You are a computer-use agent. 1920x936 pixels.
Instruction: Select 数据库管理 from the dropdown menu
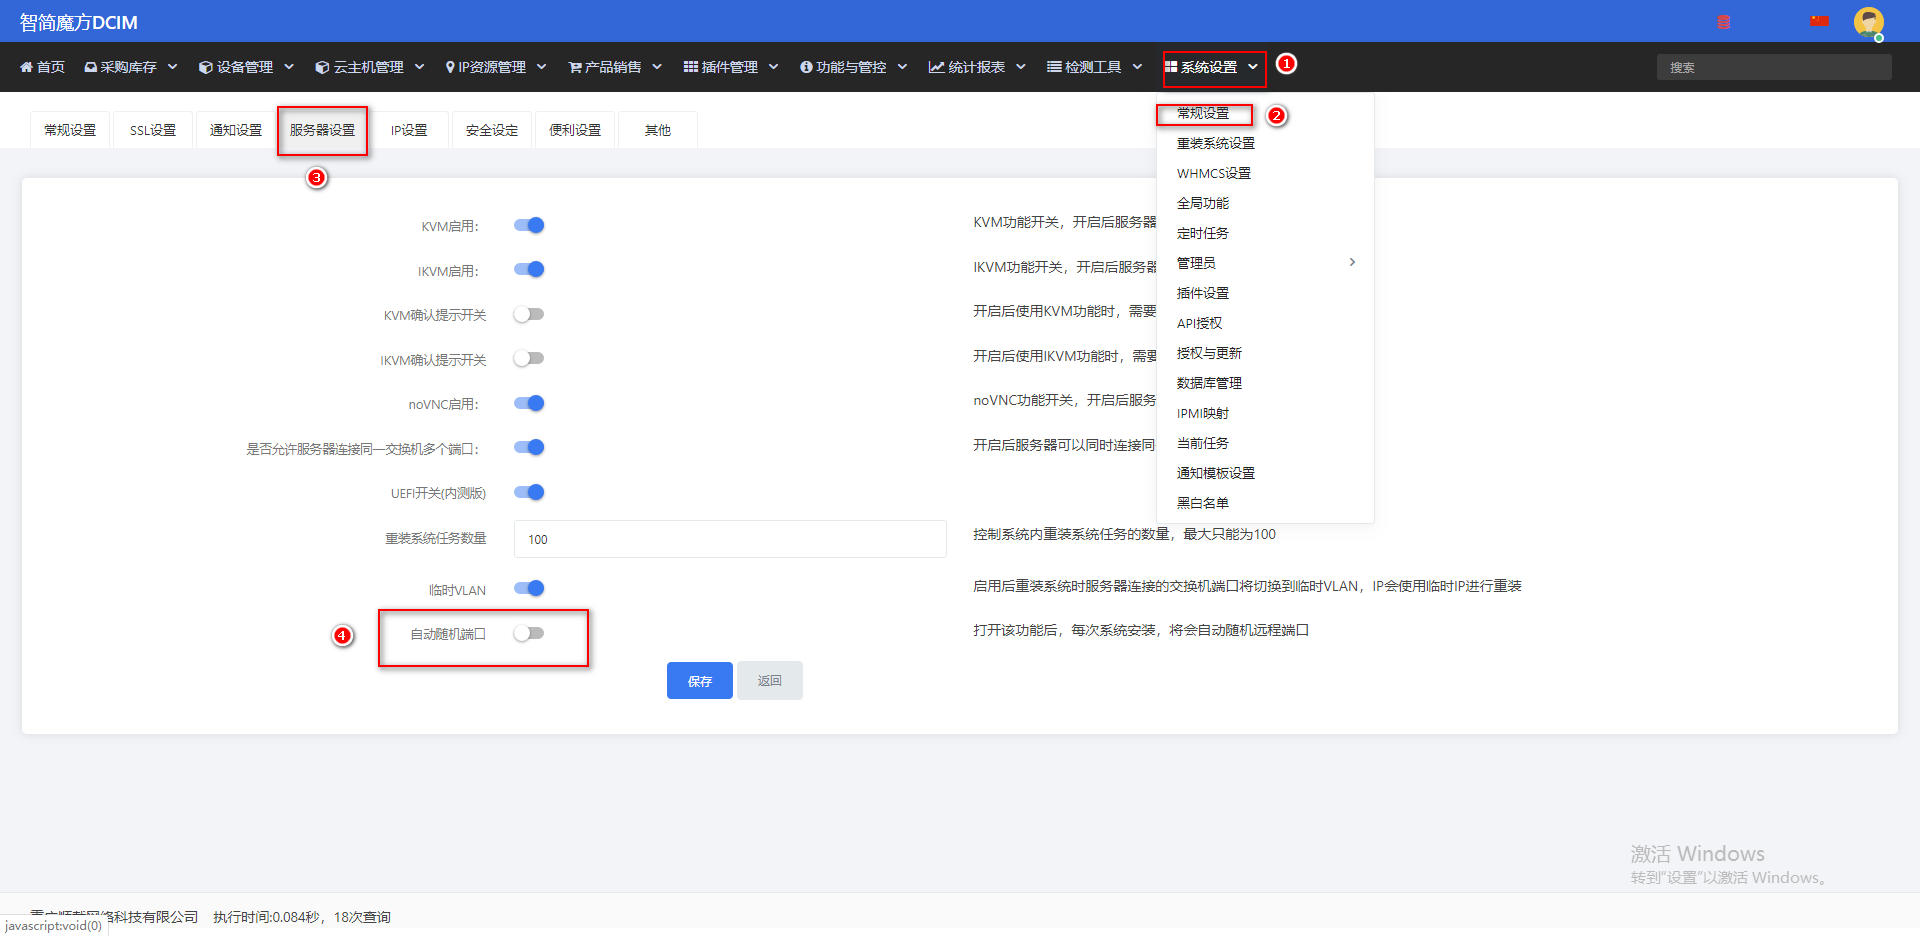[1209, 383]
